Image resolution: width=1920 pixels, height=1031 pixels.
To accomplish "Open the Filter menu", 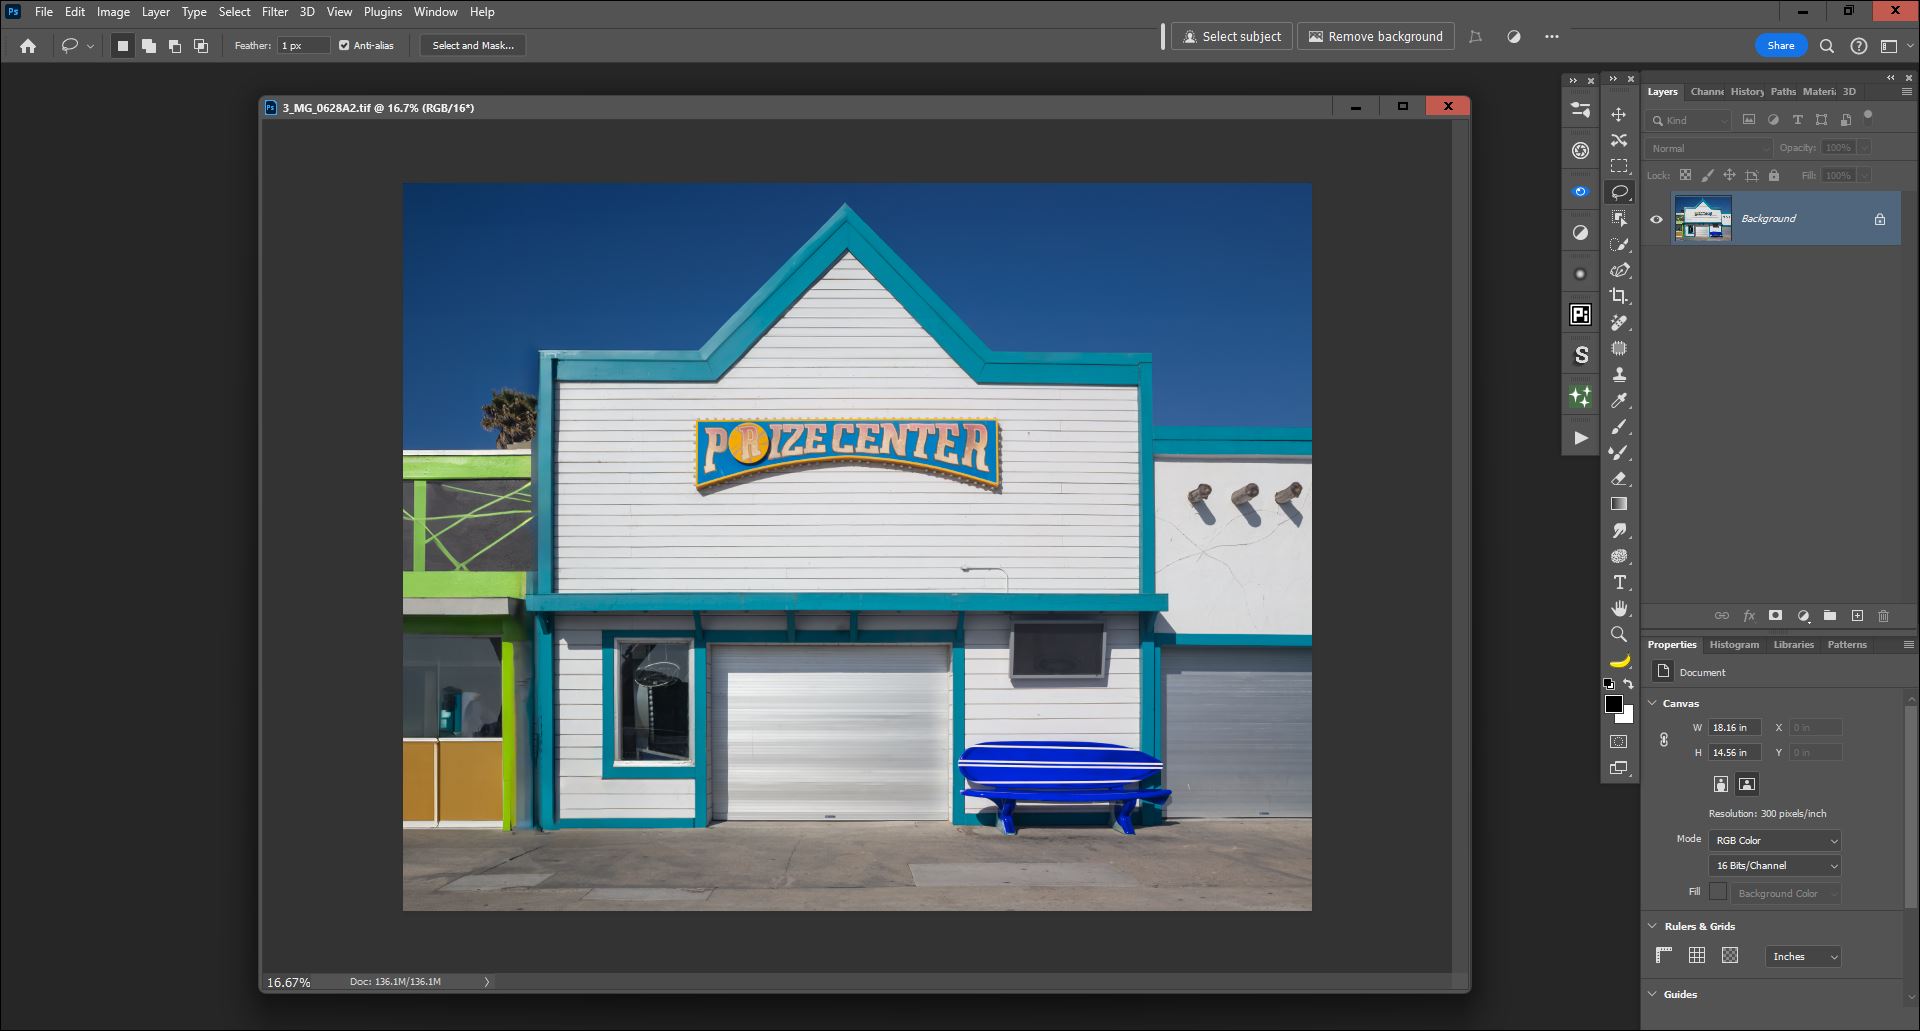I will point(275,11).
